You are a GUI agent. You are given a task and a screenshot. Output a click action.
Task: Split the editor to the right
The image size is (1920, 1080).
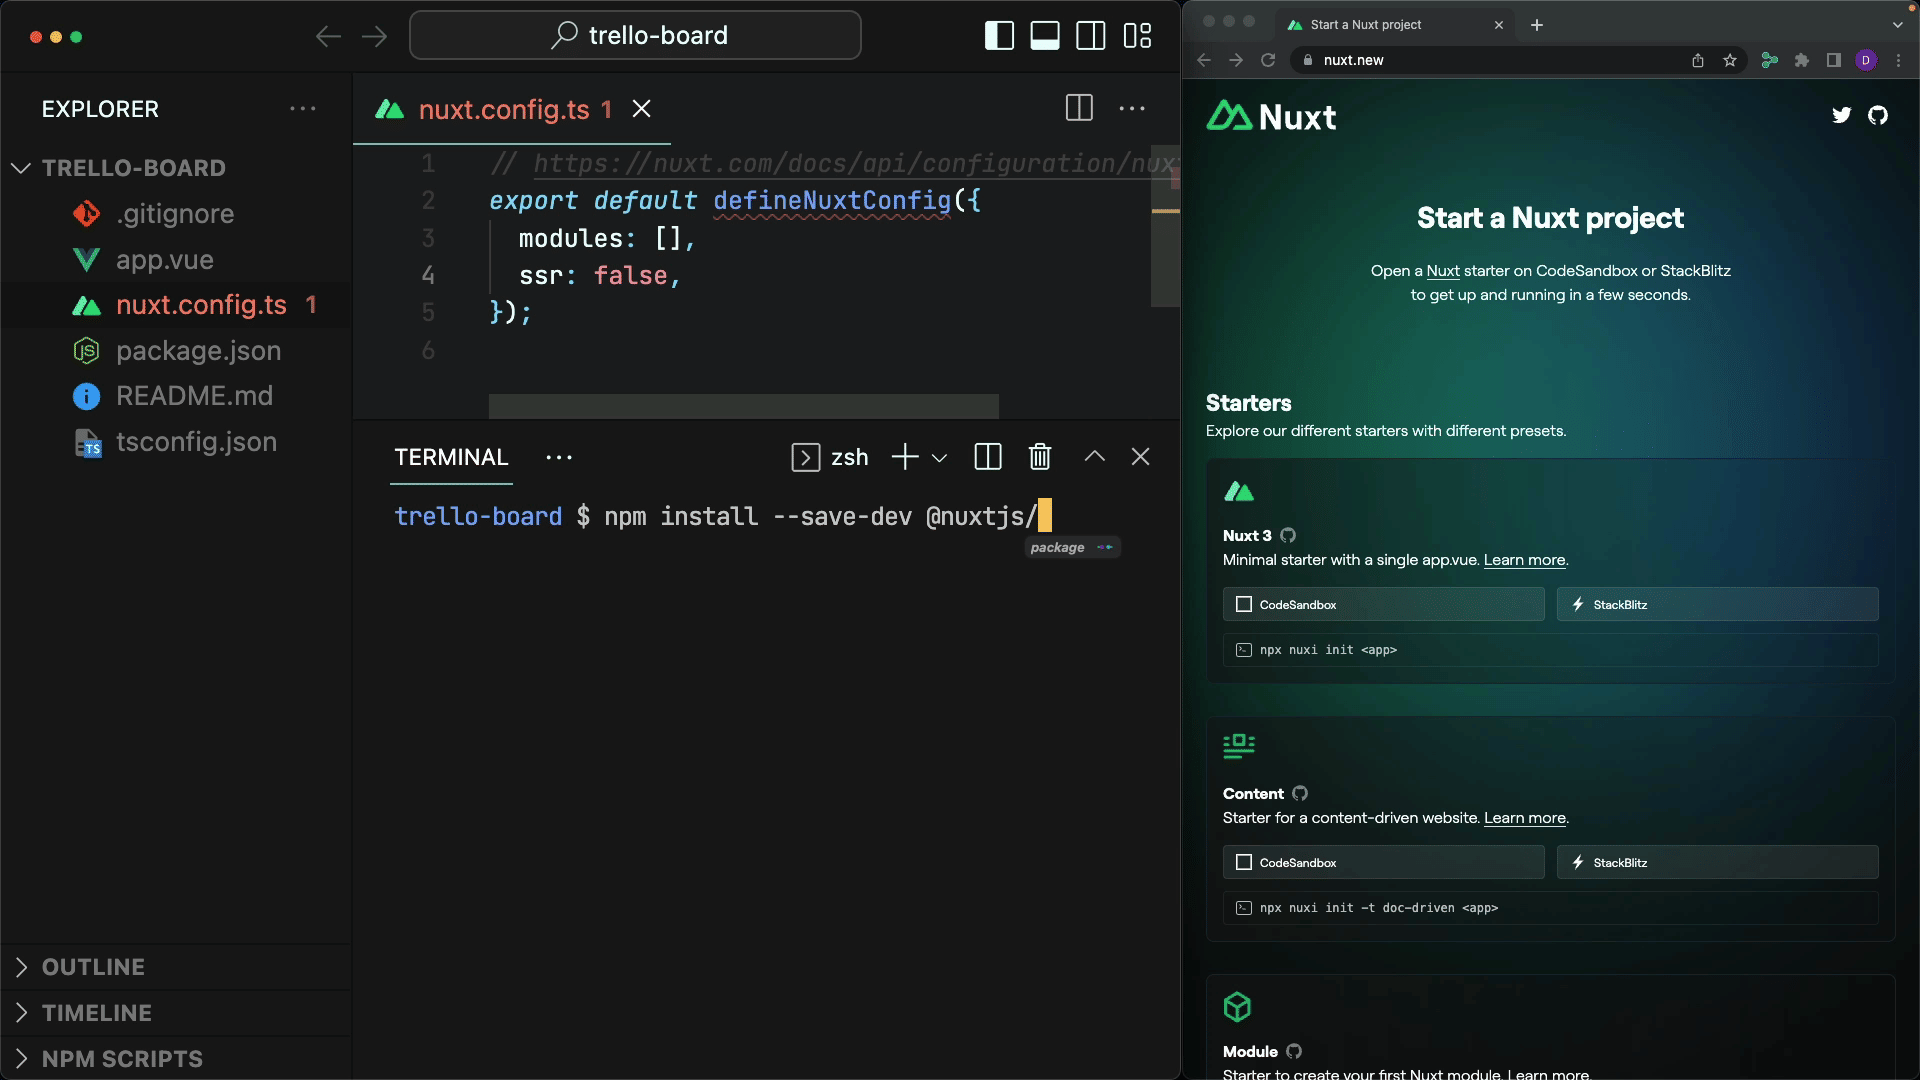[1079, 108]
